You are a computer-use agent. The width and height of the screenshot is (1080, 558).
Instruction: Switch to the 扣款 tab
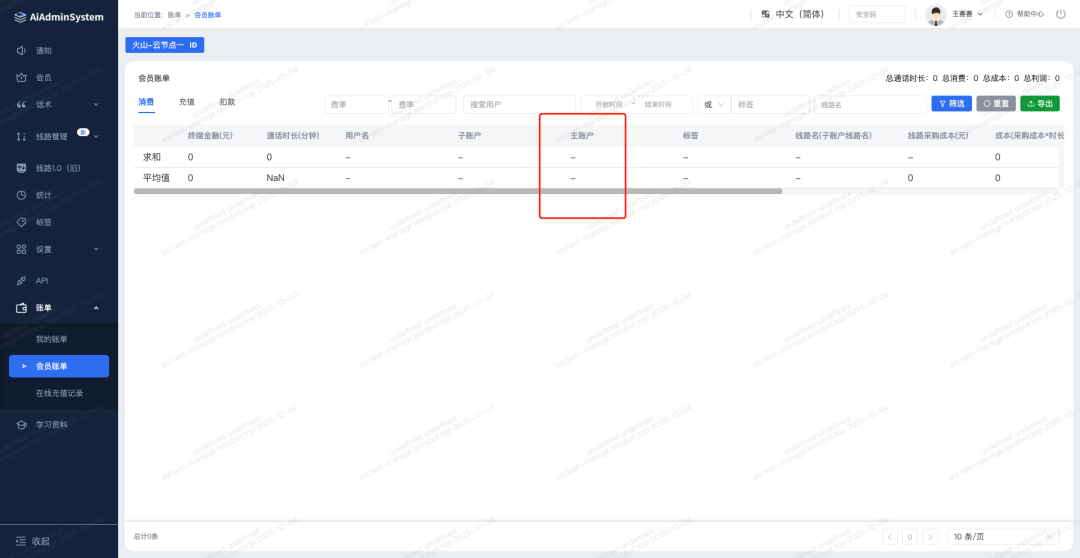(x=227, y=102)
